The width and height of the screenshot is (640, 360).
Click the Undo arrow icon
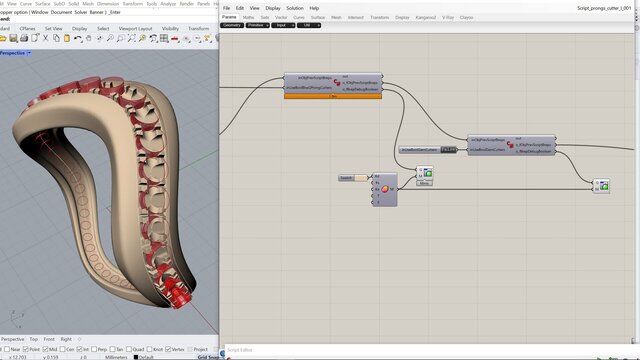pyautogui.click(x=78, y=38)
